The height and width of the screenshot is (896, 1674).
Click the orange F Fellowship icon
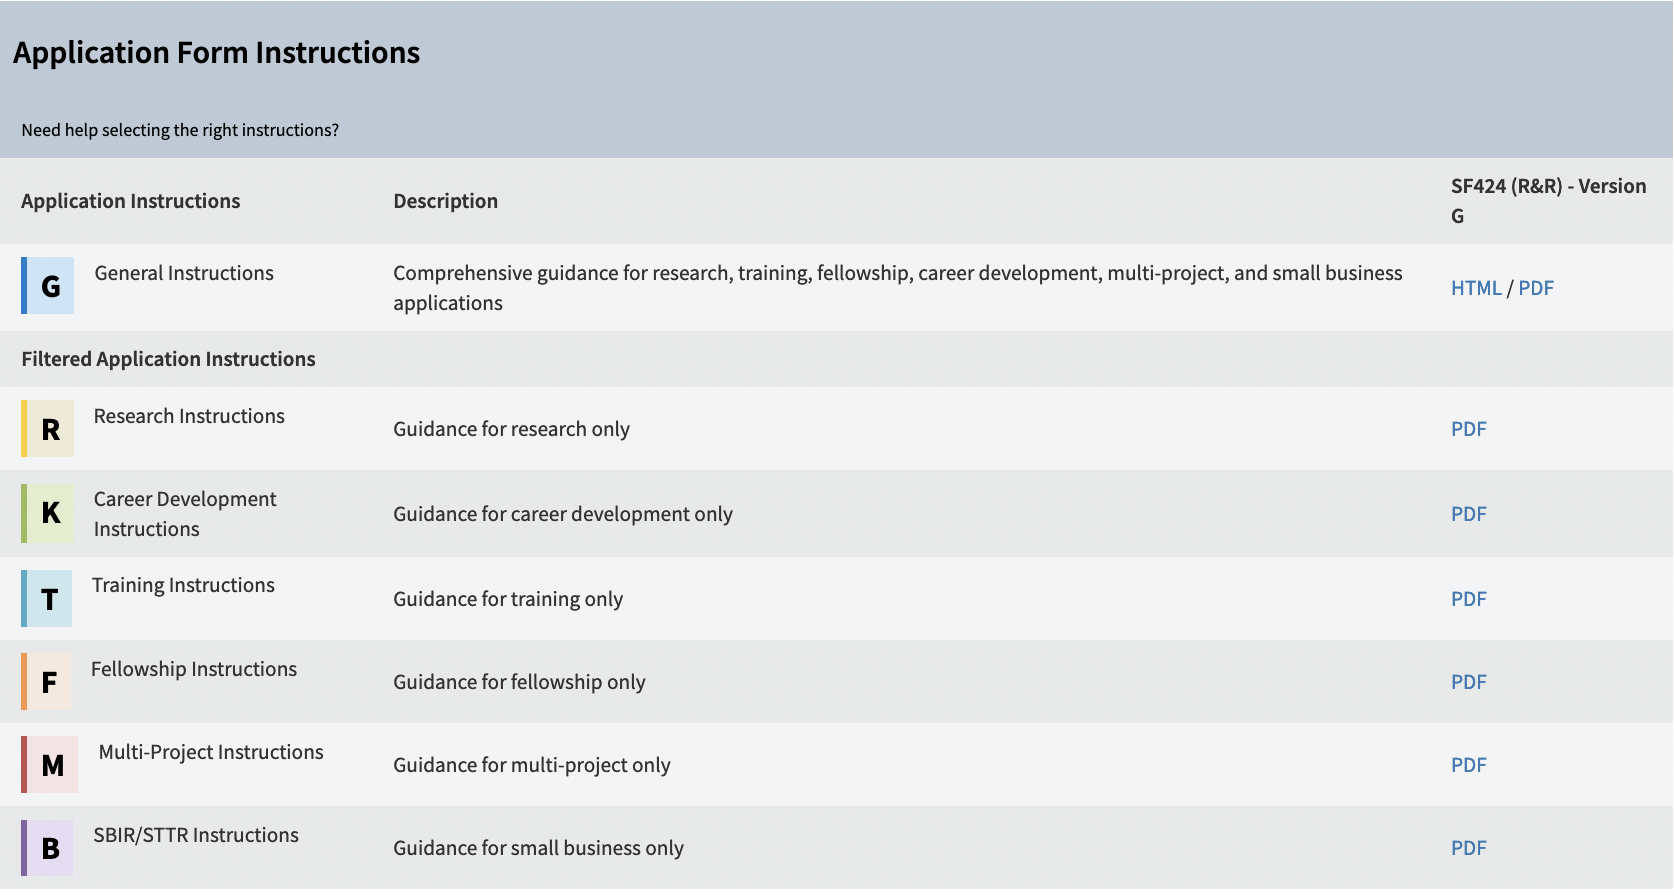point(48,682)
